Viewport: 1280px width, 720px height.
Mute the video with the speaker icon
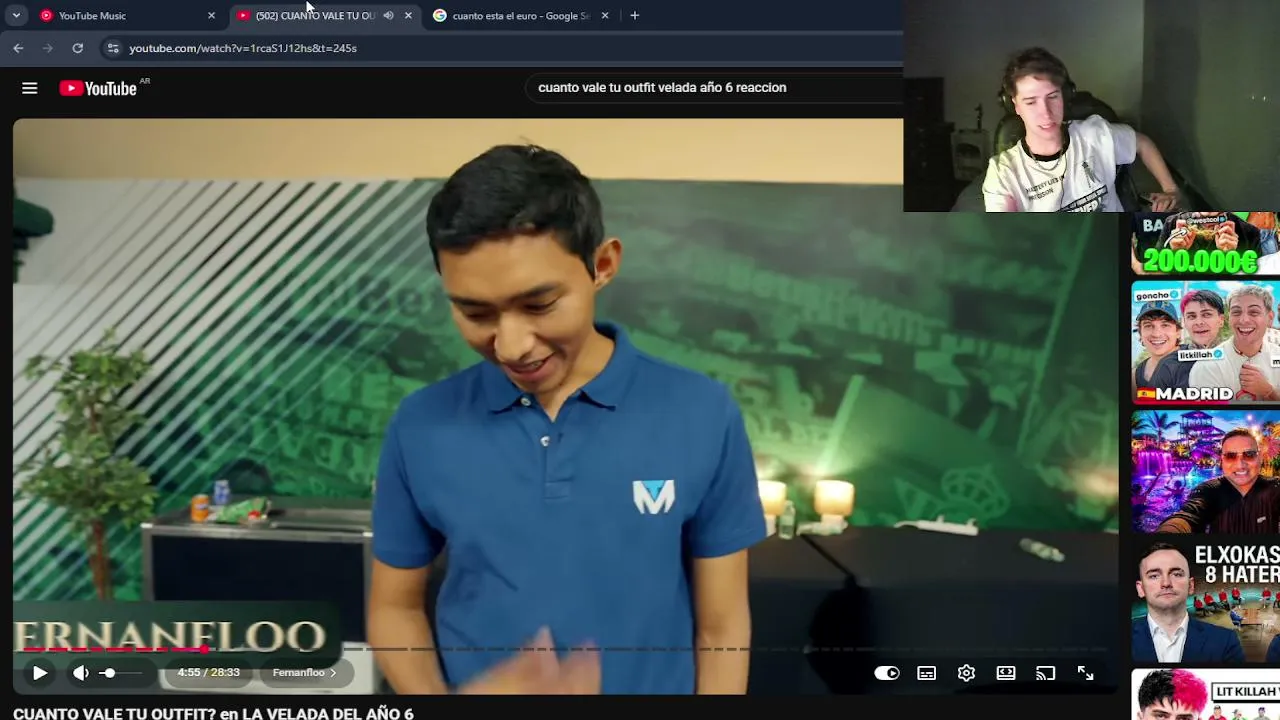point(81,673)
